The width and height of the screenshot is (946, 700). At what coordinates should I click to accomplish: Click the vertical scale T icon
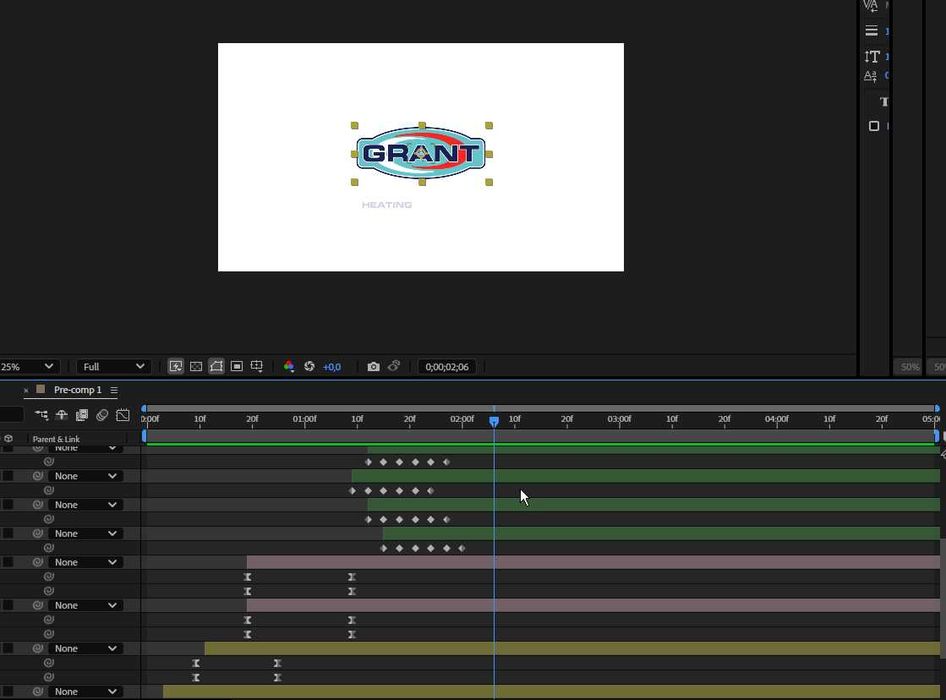point(872,57)
